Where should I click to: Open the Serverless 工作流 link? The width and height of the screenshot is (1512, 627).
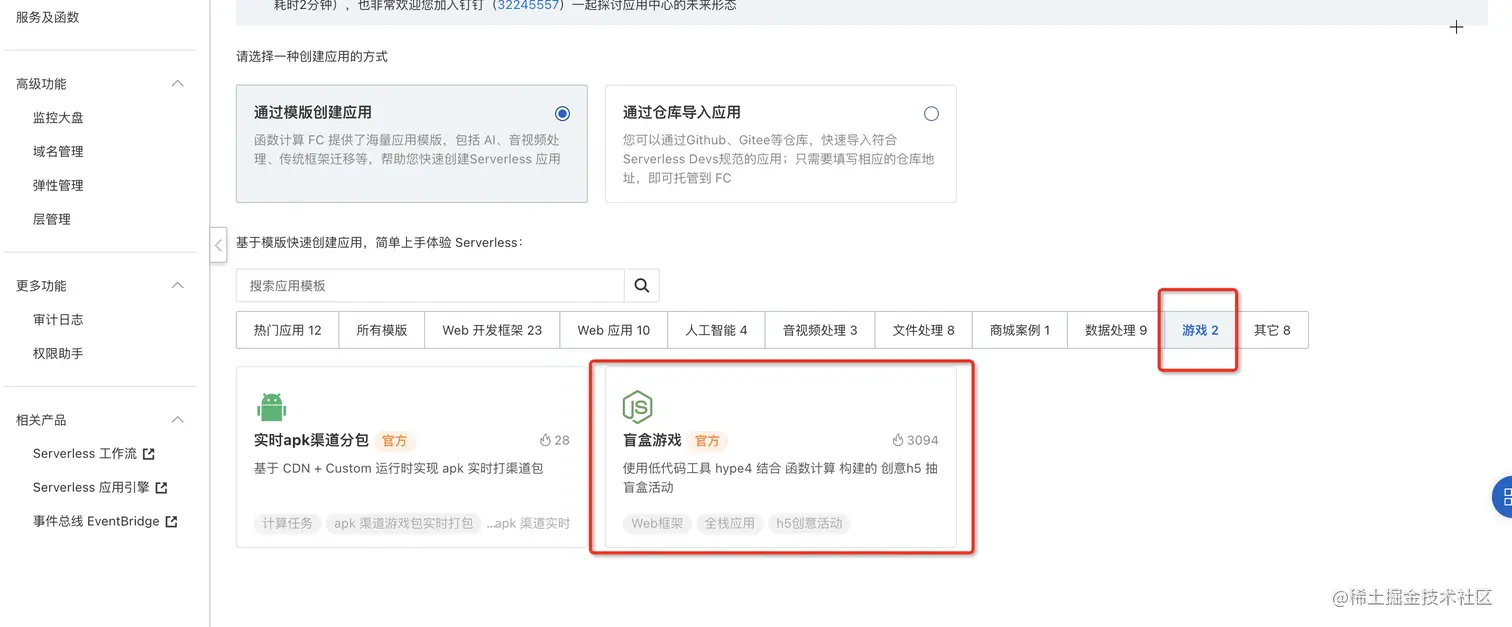click(85, 454)
